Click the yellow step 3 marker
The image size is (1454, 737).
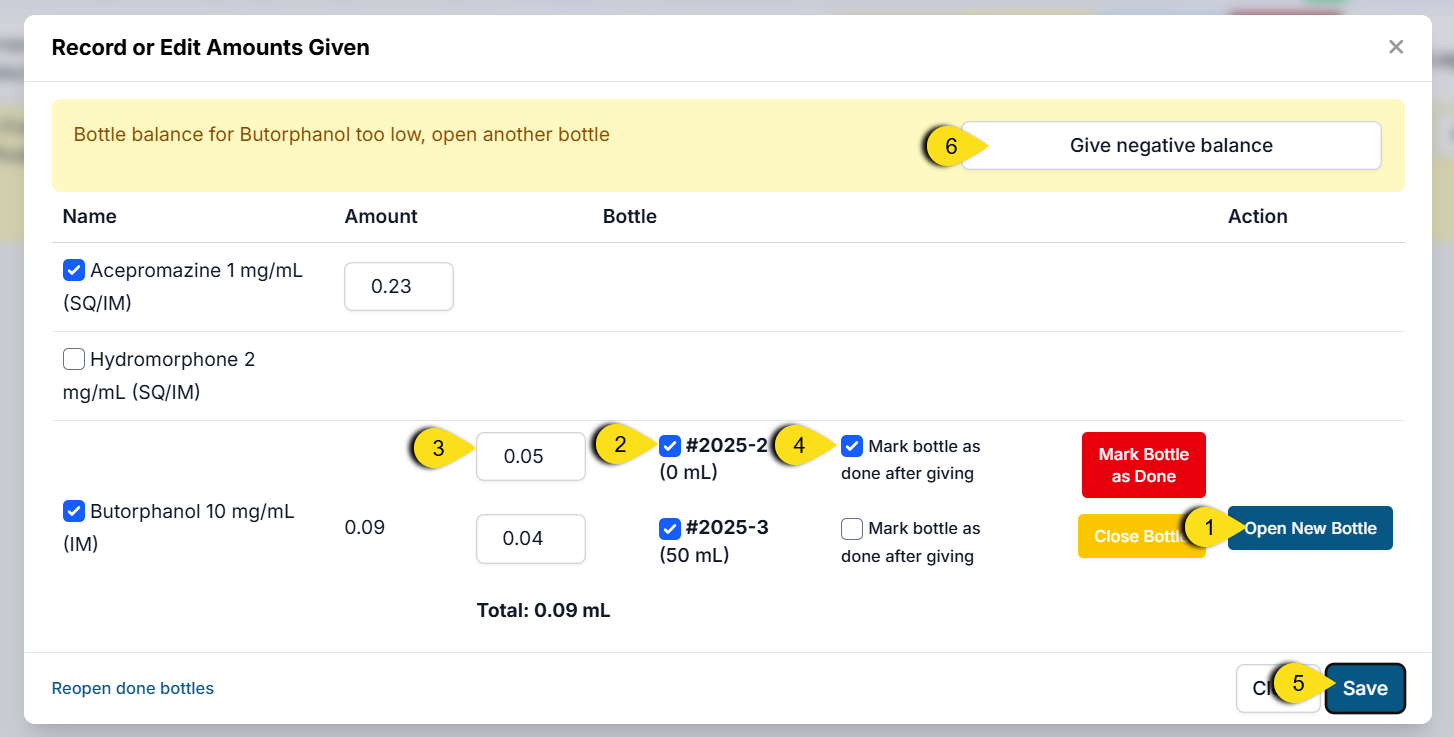pos(437,450)
